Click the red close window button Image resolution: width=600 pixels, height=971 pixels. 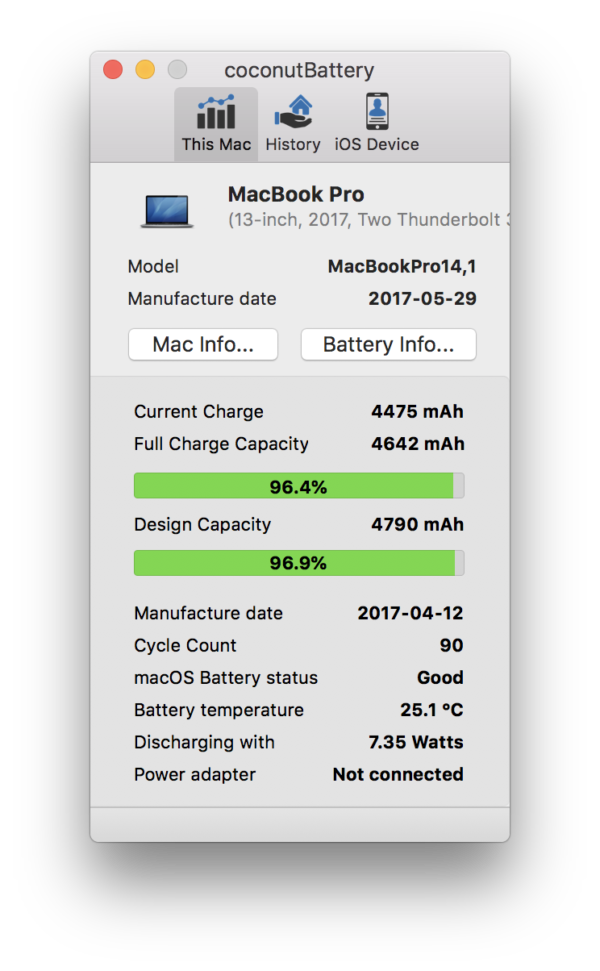tap(113, 69)
